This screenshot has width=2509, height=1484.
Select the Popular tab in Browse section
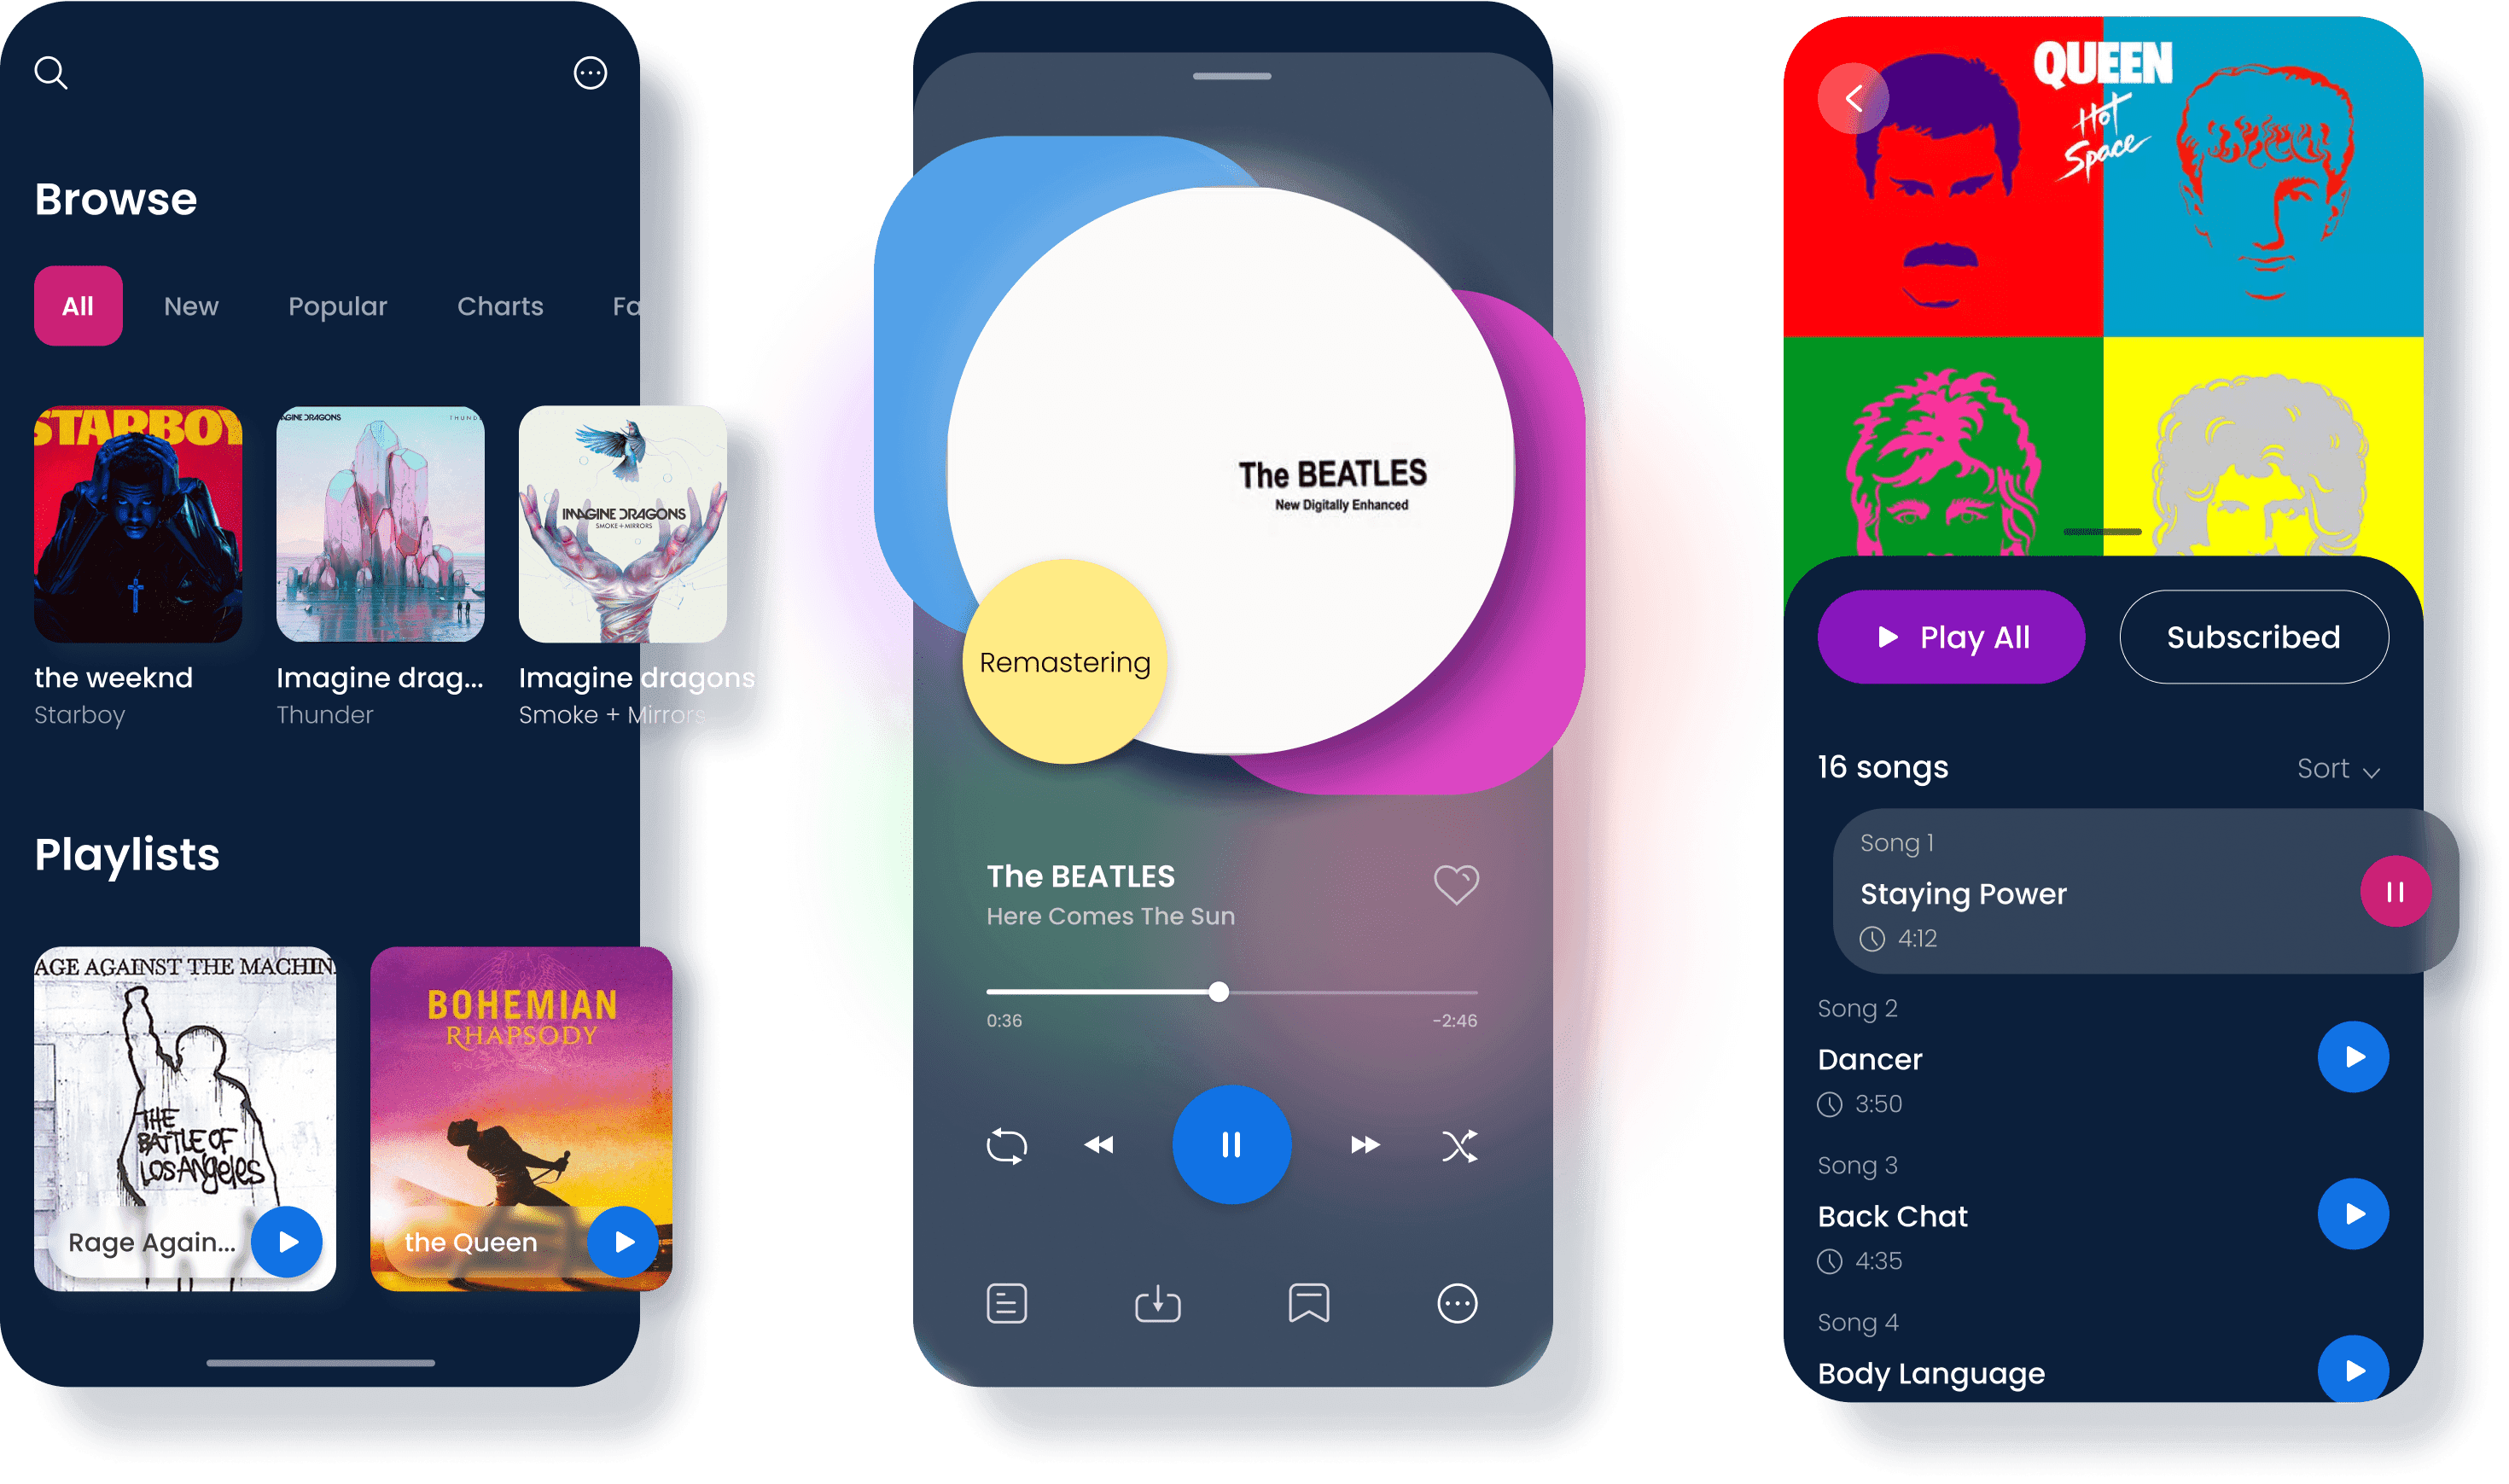[337, 307]
